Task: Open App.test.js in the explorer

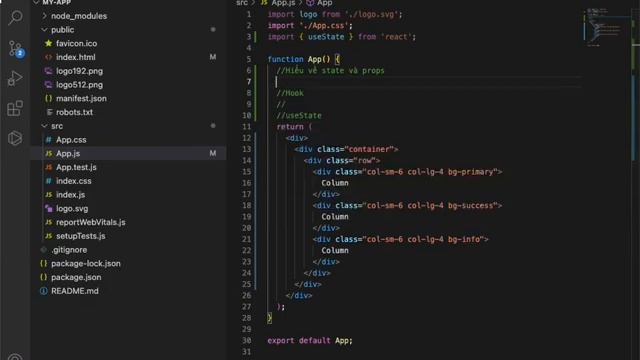Action: coord(76,167)
